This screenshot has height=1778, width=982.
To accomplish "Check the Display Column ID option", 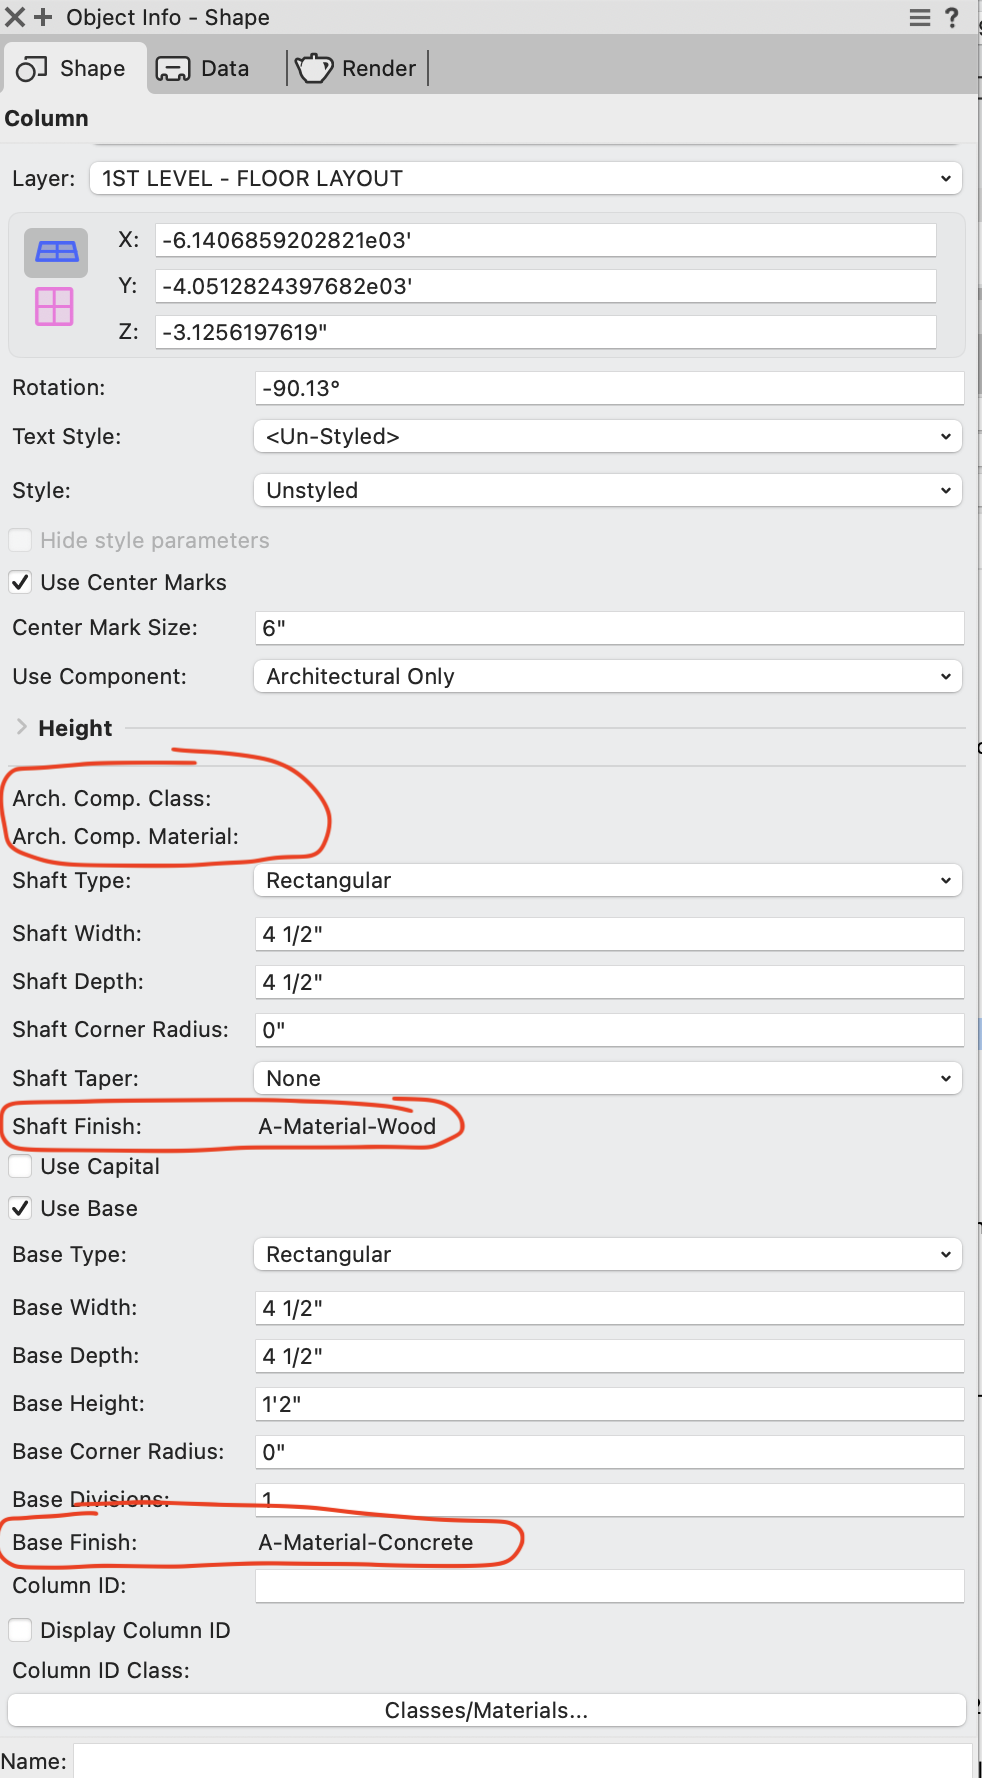I will (20, 1630).
